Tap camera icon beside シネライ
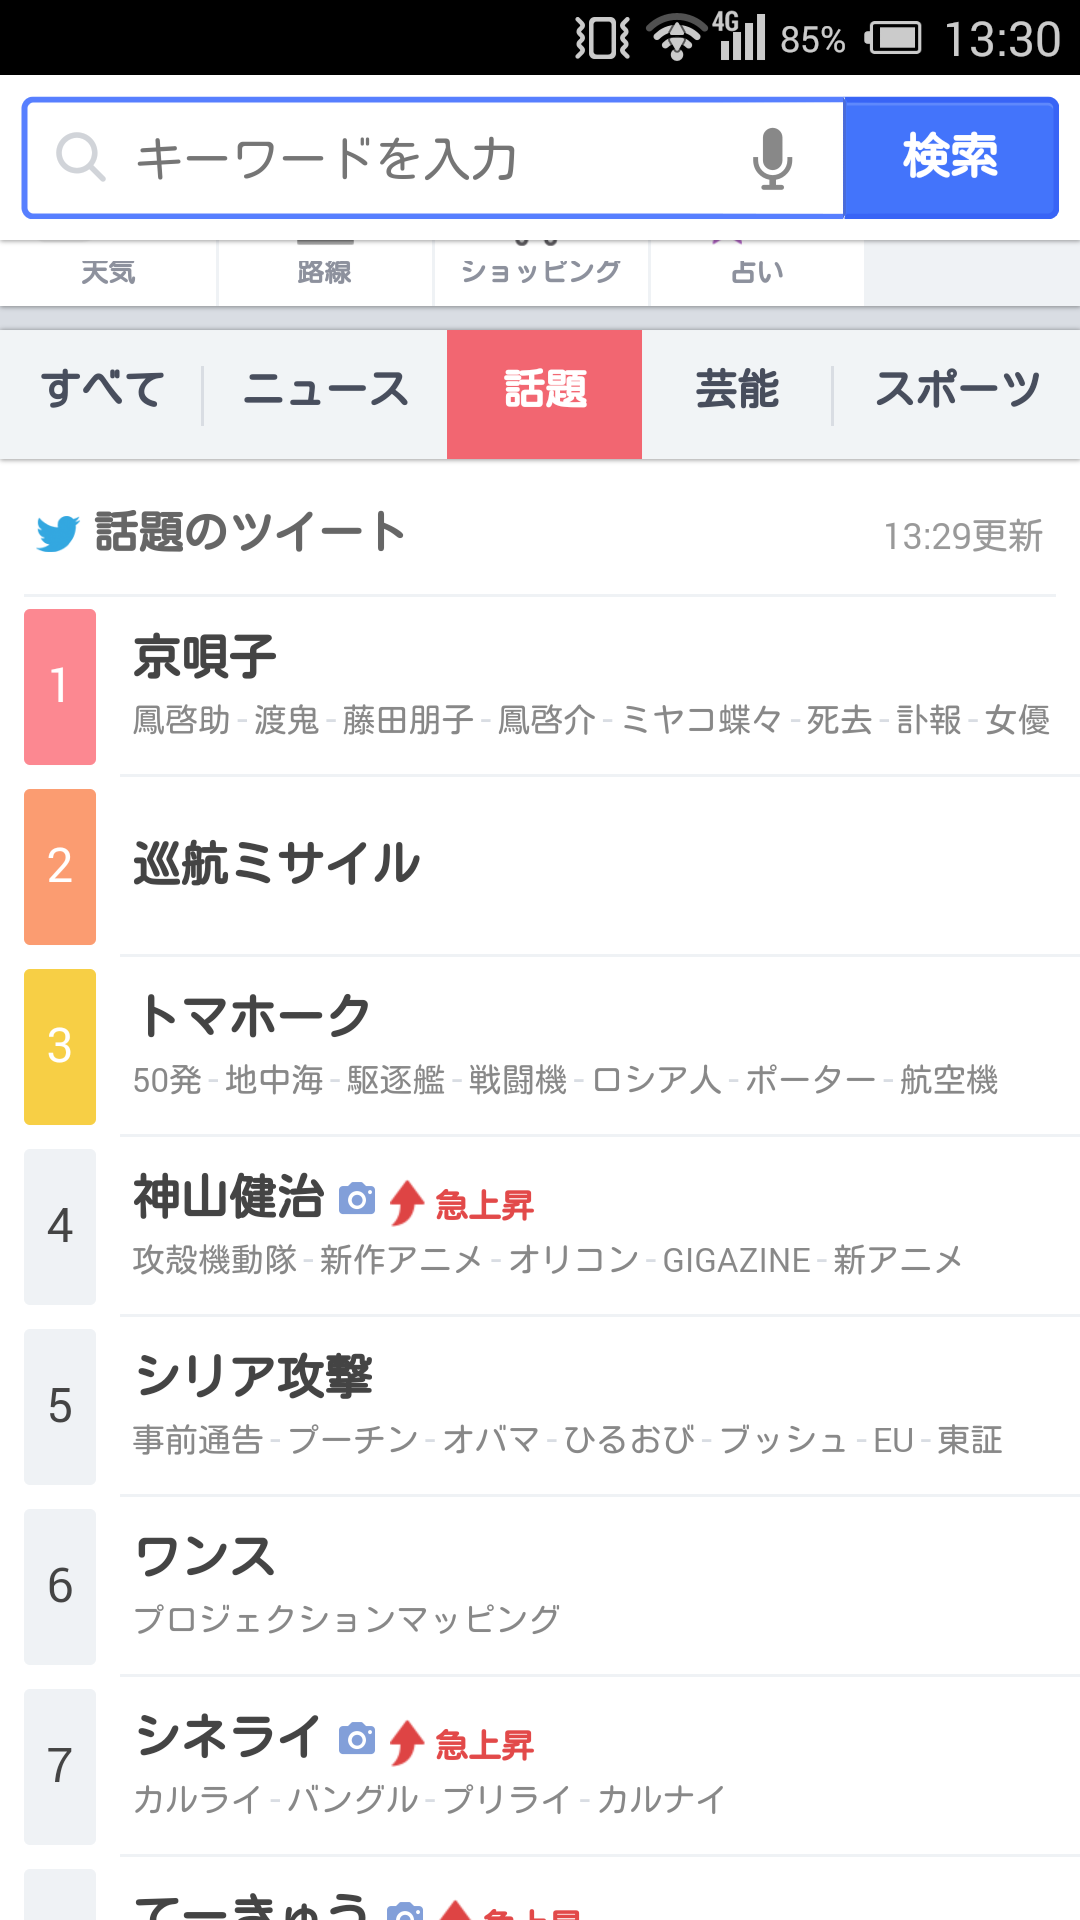Screen dimensions: 1080x1920 coord(357,1738)
